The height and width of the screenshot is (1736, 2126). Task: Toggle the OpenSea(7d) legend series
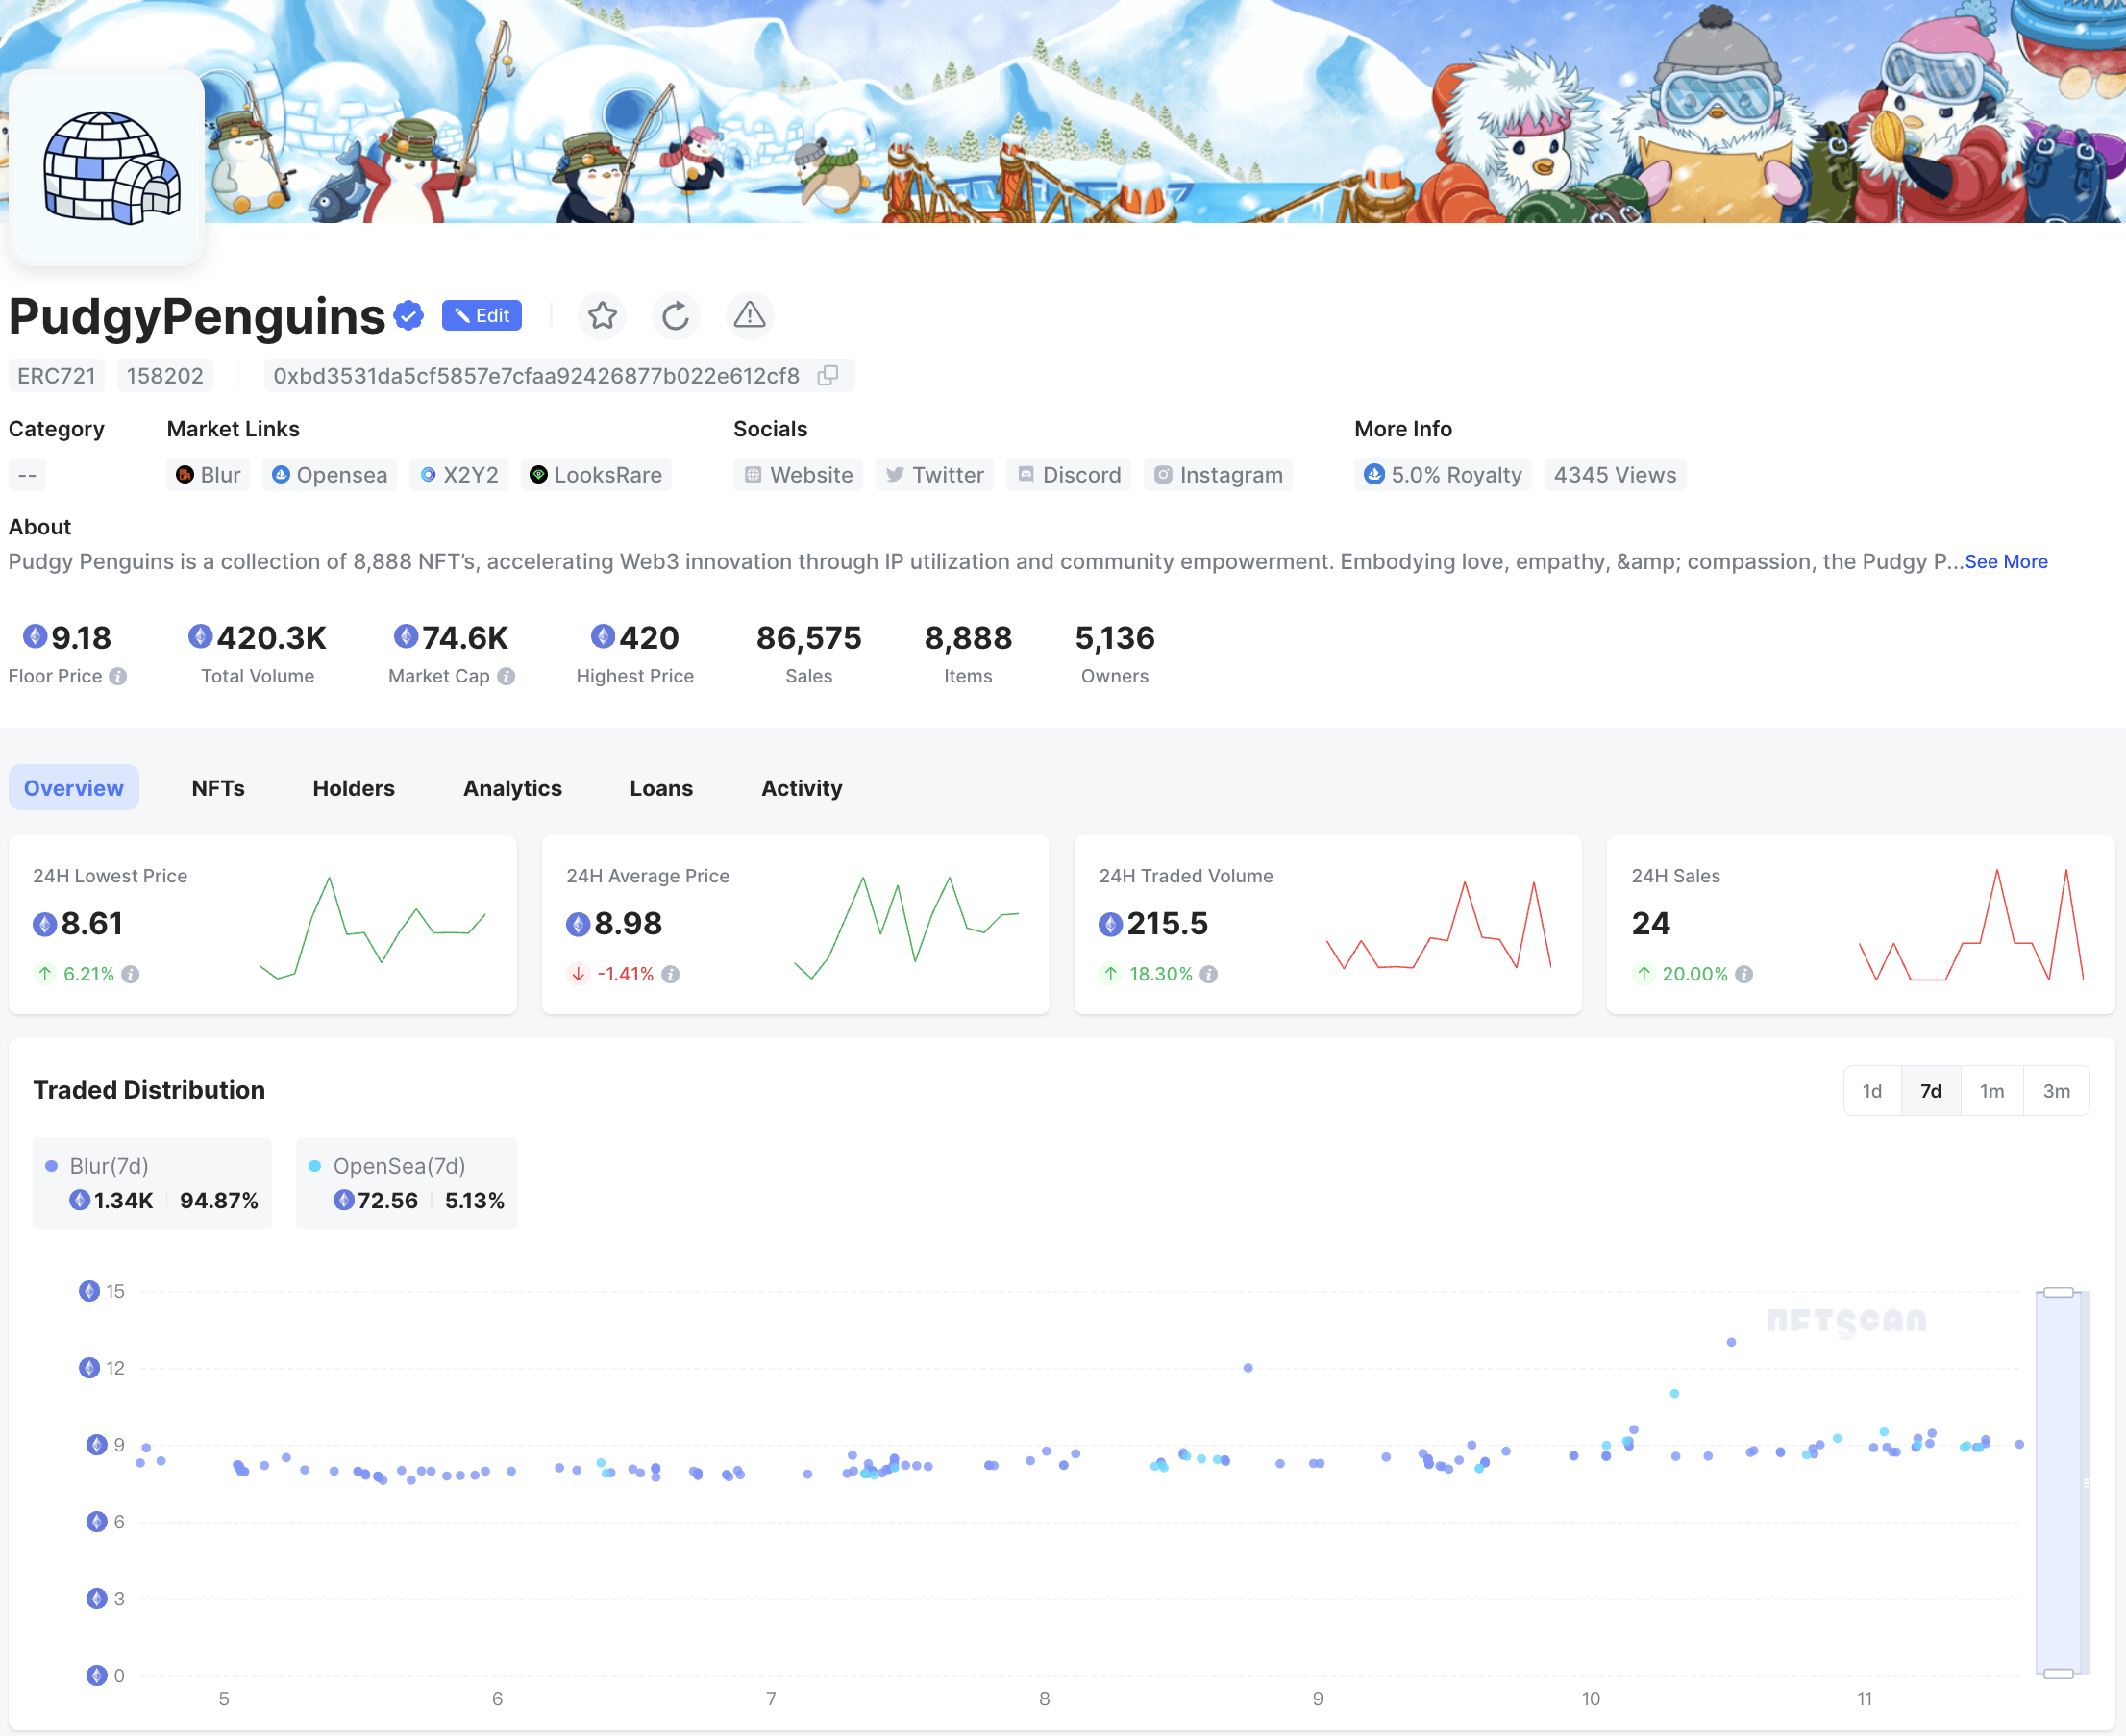407,1184
